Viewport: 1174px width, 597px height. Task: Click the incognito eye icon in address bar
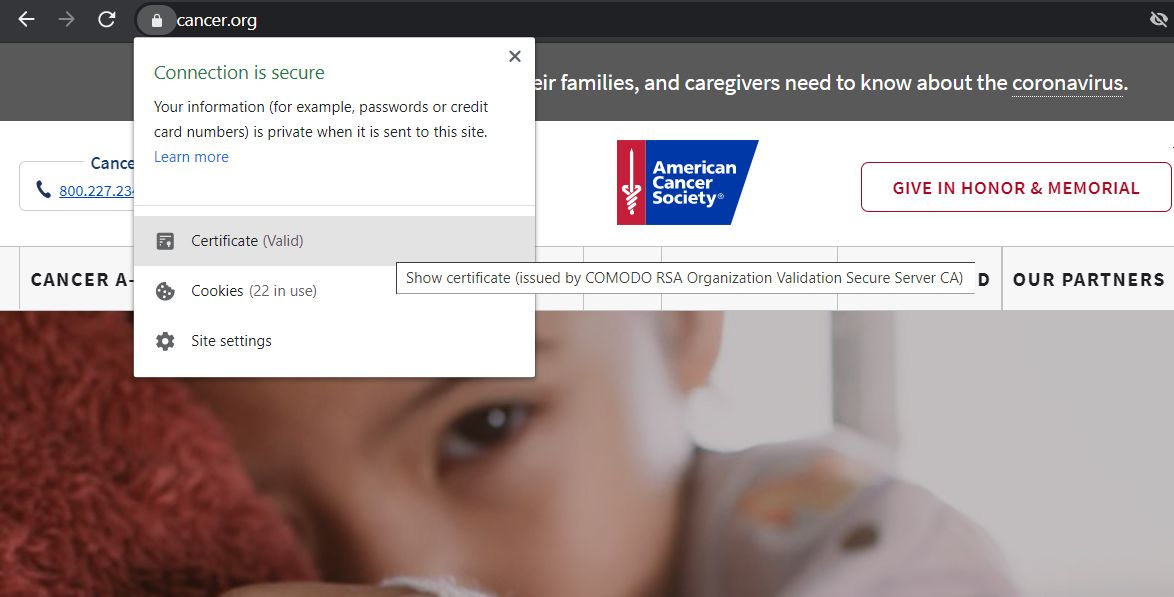[x=1158, y=20]
